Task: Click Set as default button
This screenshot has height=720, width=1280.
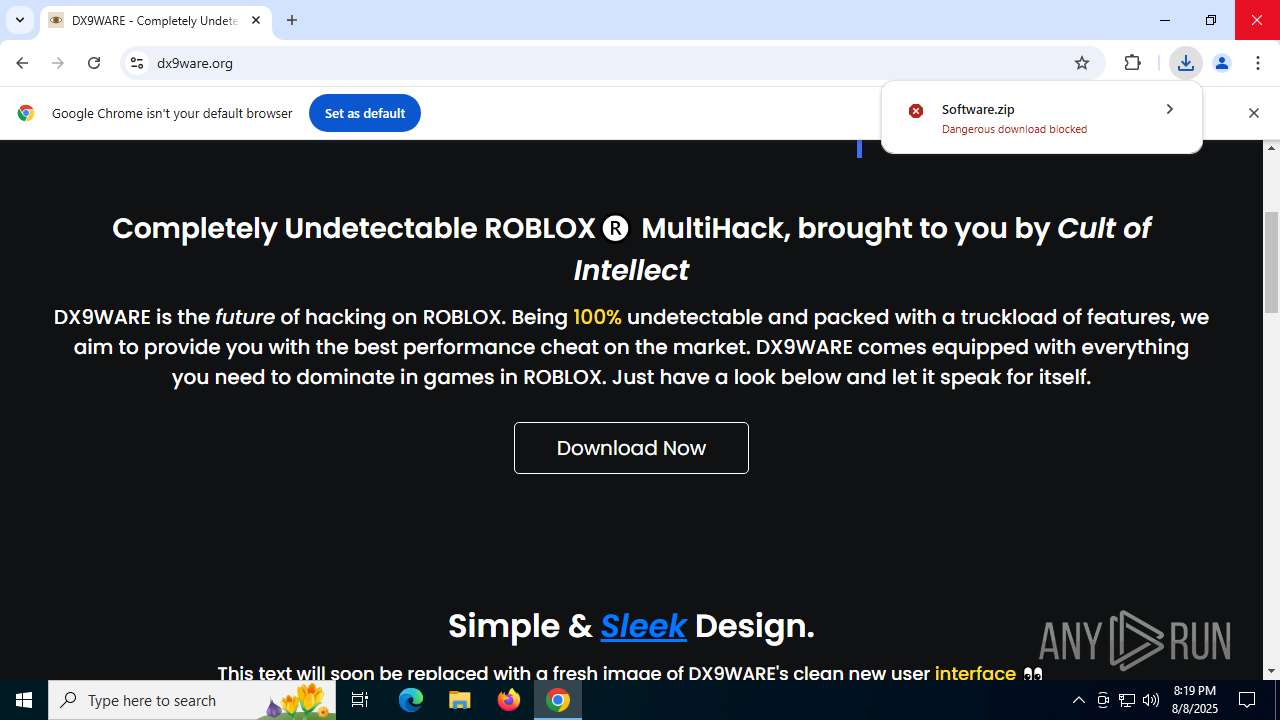Action: click(x=365, y=113)
